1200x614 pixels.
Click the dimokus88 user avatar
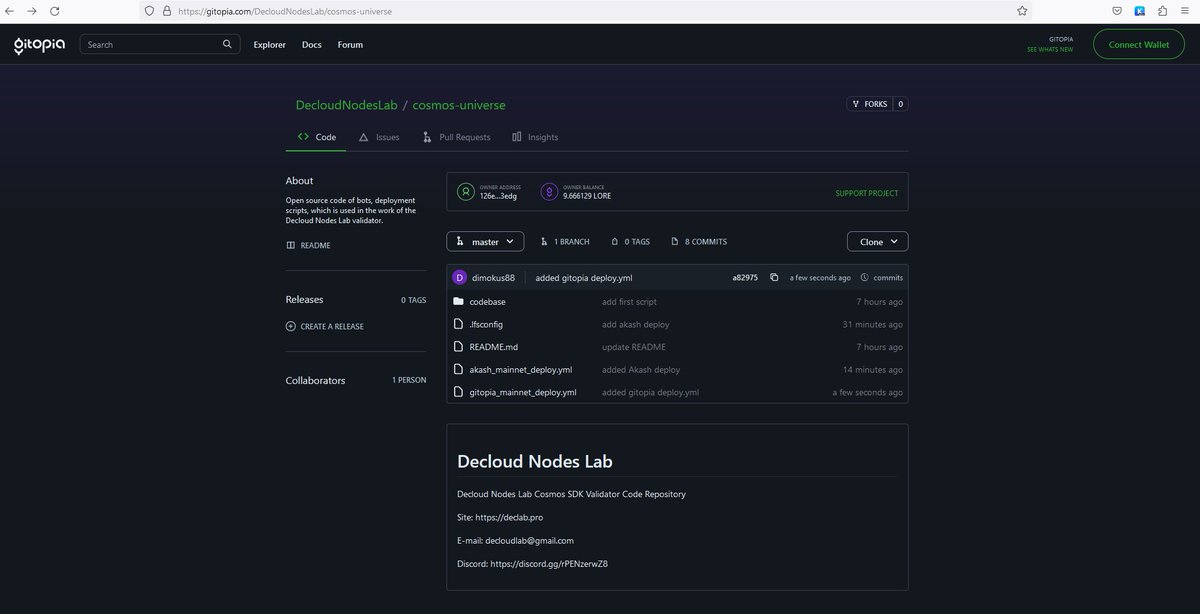460,277
